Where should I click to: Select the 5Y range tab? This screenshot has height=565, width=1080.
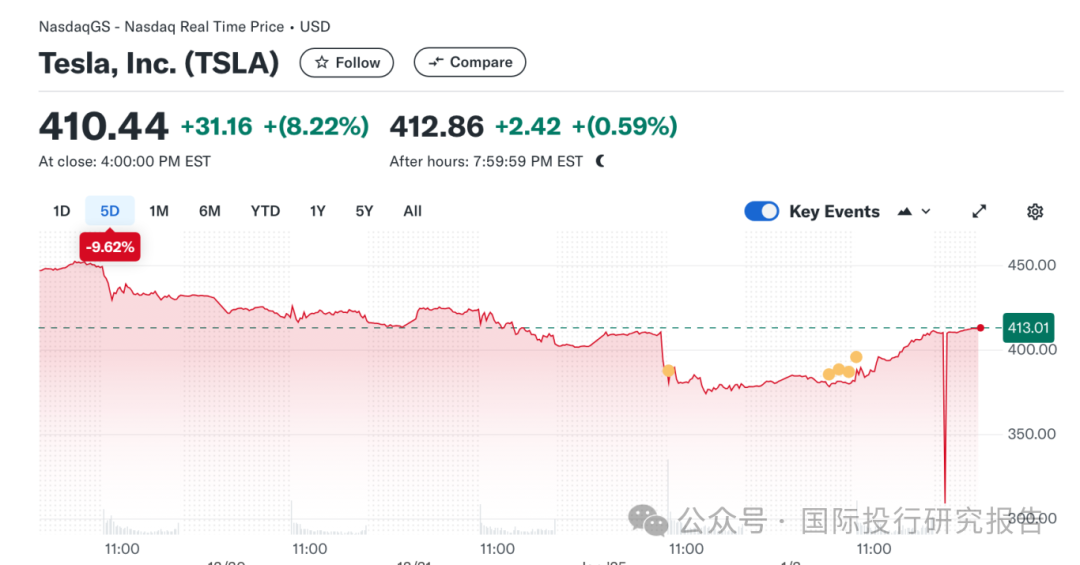[364, 211]
